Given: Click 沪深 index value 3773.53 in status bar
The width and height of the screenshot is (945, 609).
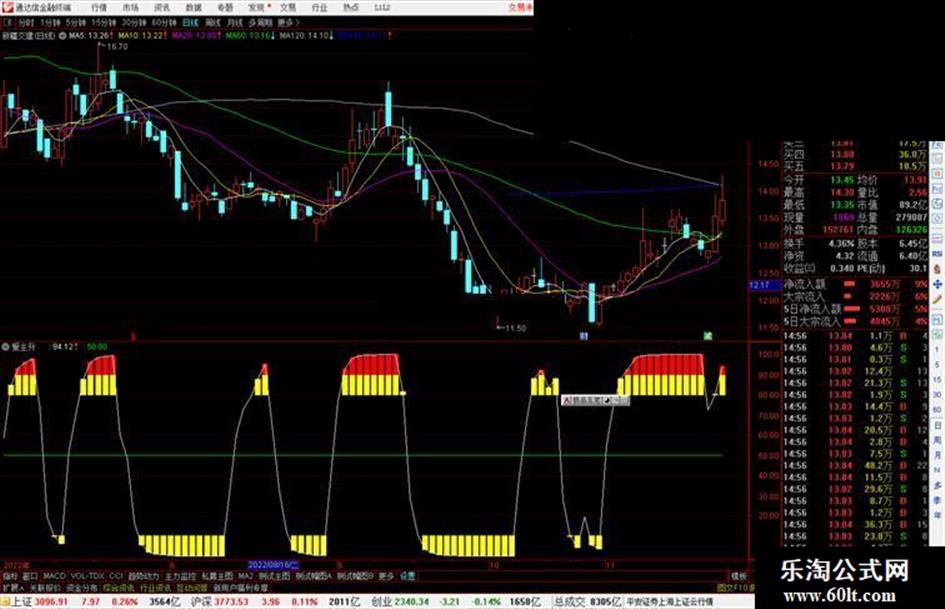Looking at the screenshot, I should [x=233, y=602].
